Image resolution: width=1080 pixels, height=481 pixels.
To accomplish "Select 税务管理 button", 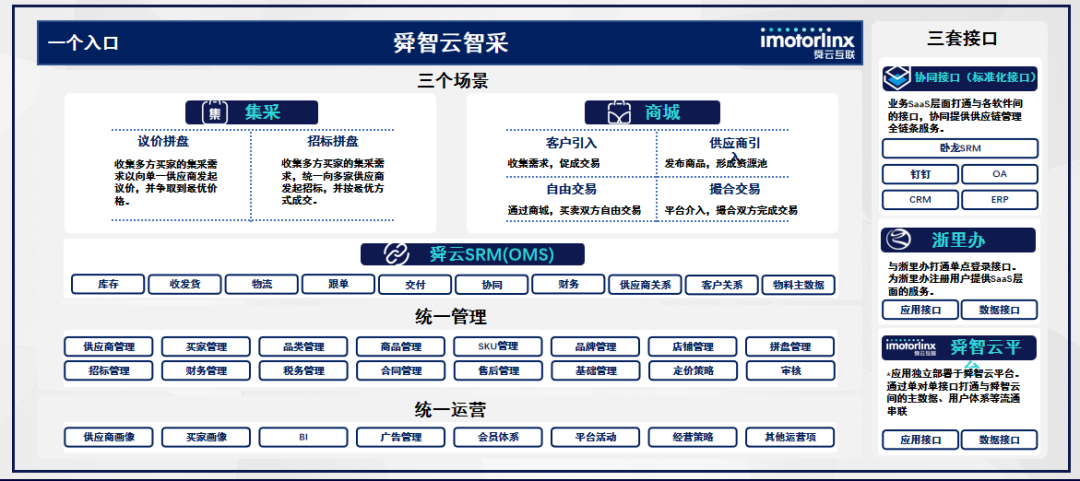I will [x=303, y=371].
